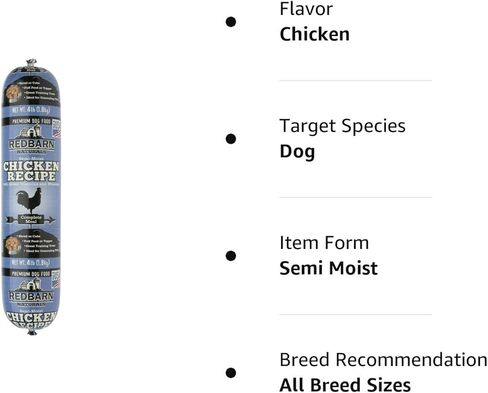Select the bold Dog value

[297, 152]
